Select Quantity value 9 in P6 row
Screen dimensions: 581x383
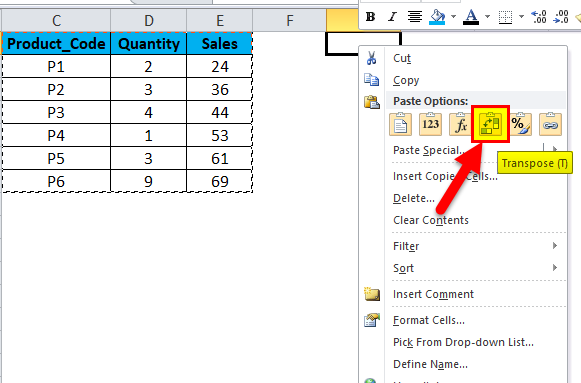pyautogui.click(x=149, y=181)
